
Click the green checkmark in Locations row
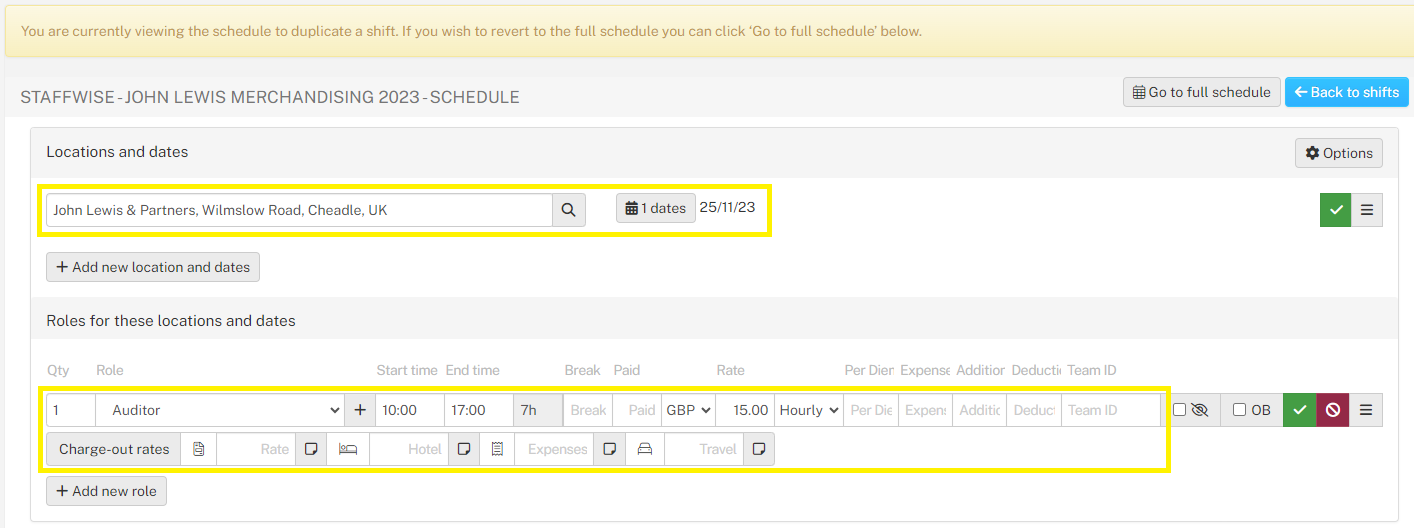(x=1335, y=211)
